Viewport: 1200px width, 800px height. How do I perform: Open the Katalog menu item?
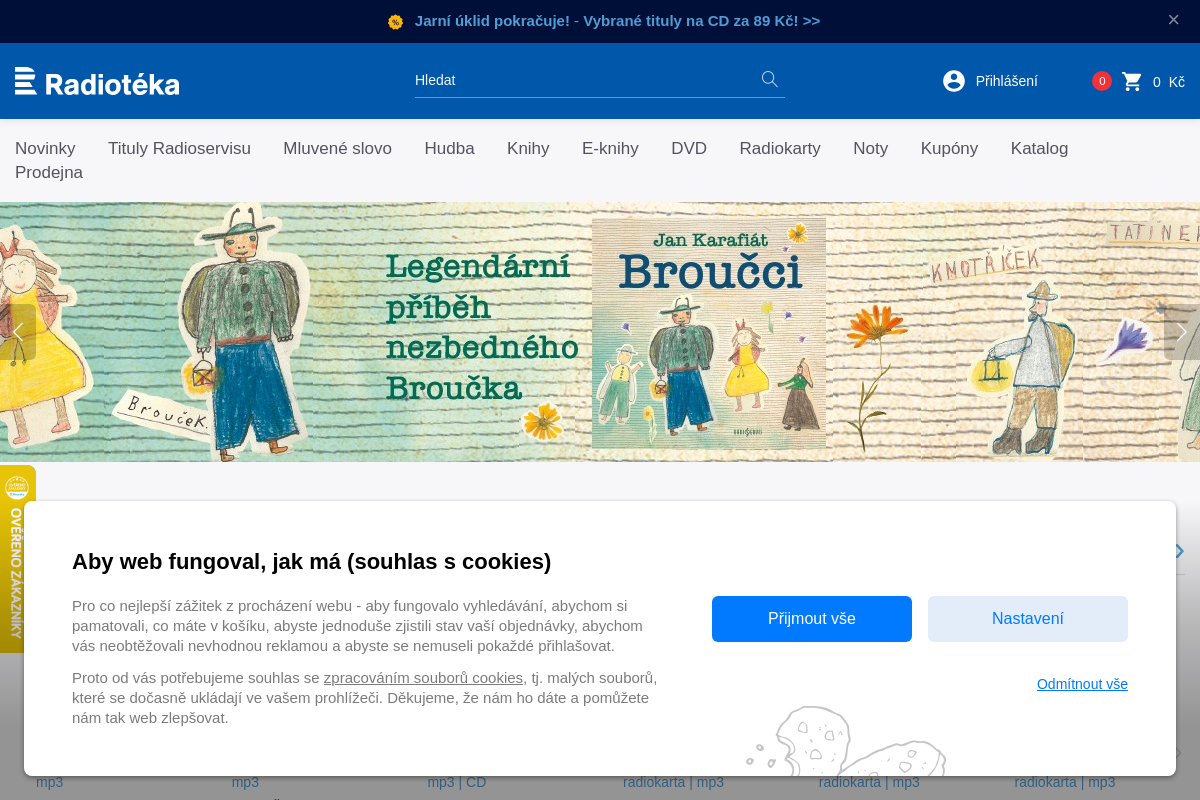1039,149
